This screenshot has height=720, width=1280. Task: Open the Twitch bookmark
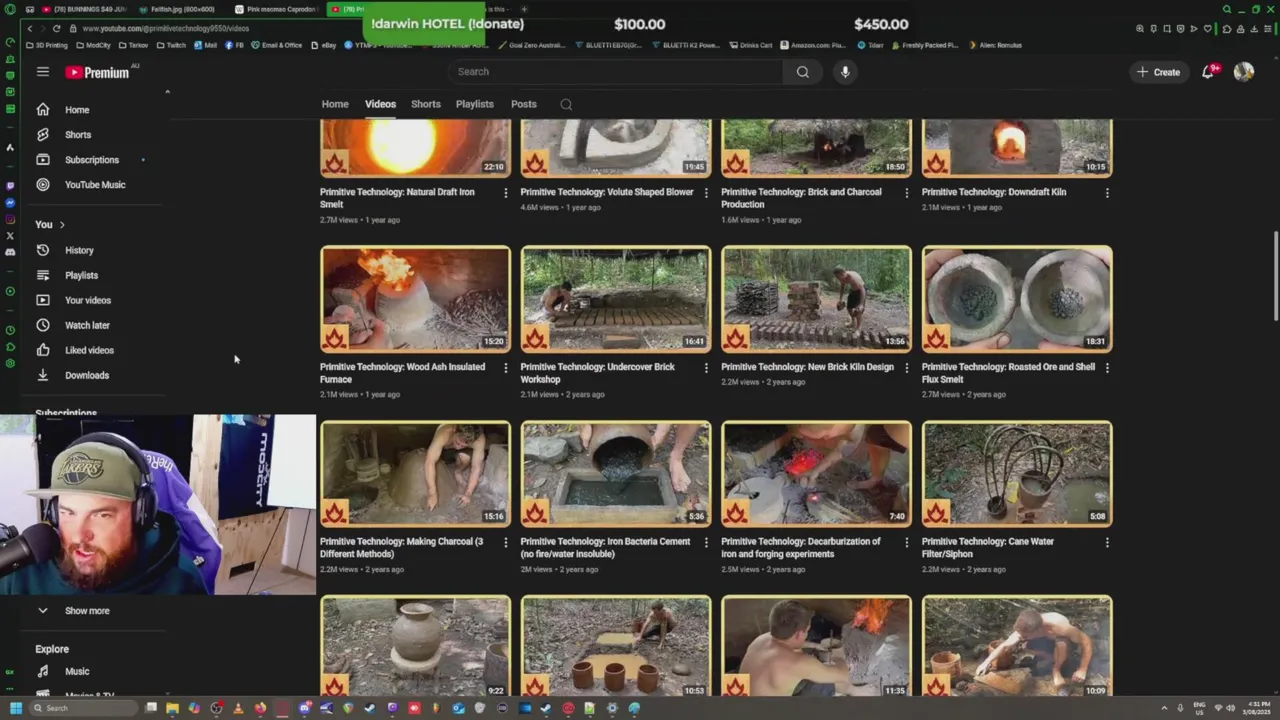(x=171, y=45)
